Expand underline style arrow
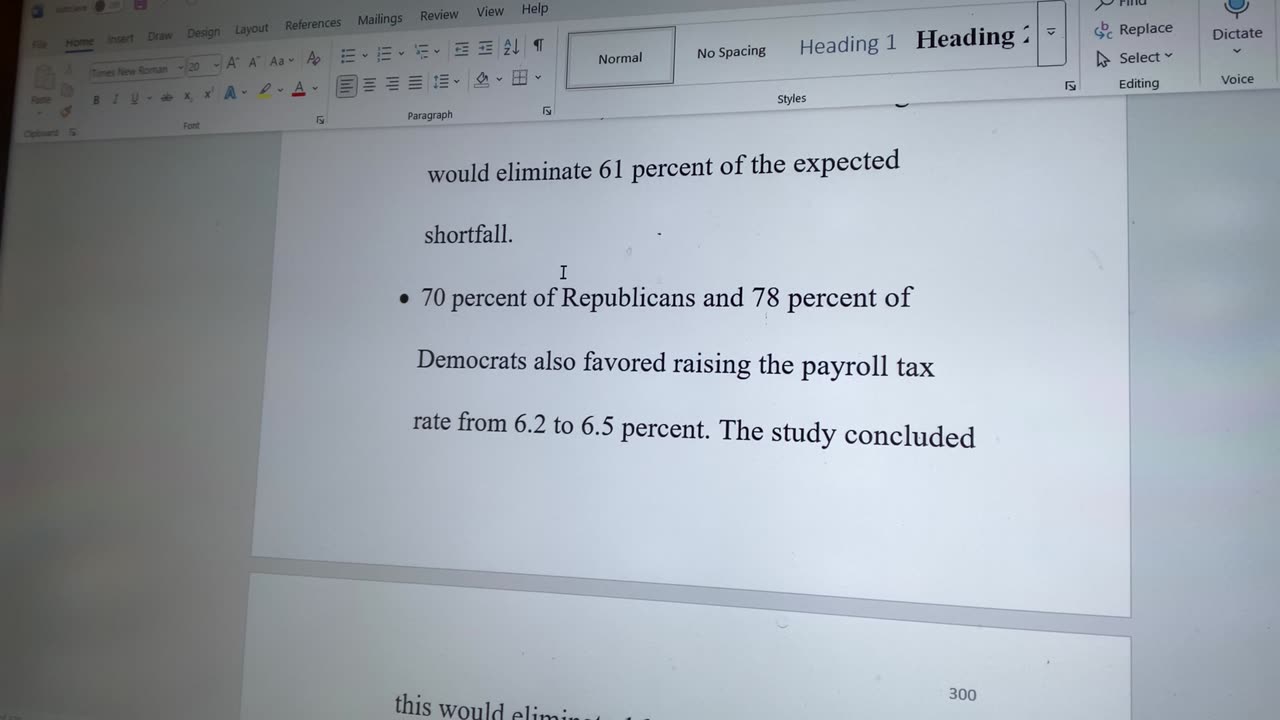The width and height of the screenshot is (1280, 720). [x=149, y=98]
